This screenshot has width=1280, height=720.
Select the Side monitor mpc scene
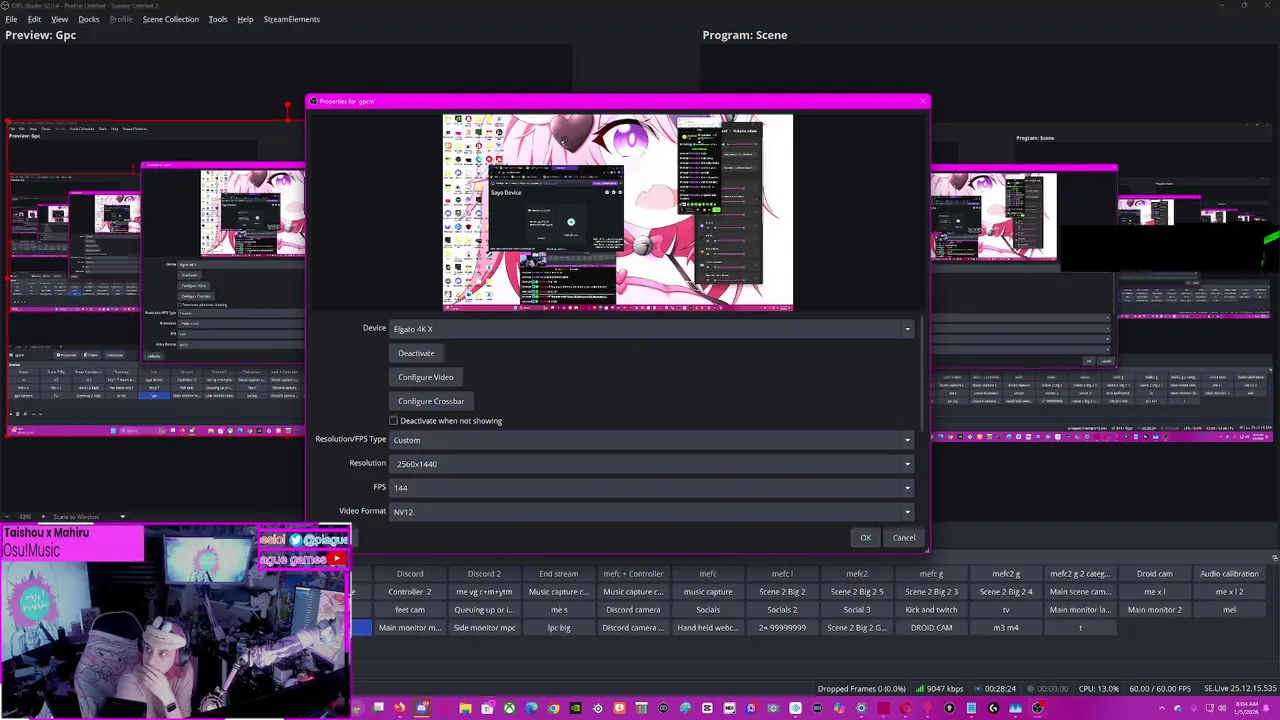pos(484,628)
